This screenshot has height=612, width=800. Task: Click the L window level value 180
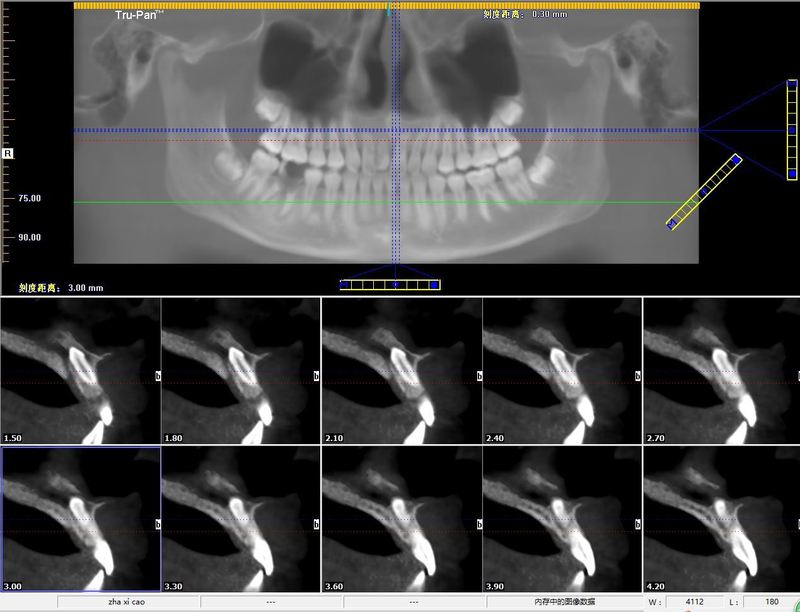[x=772, y=602]
